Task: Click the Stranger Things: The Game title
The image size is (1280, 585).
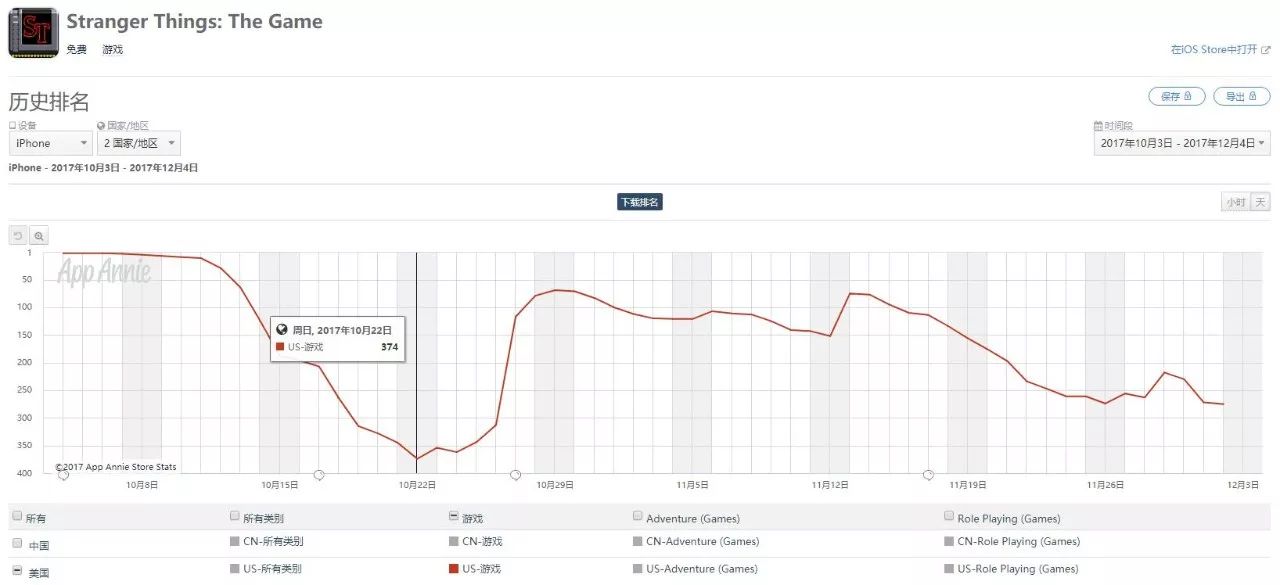Action: (x=195, y=21)
